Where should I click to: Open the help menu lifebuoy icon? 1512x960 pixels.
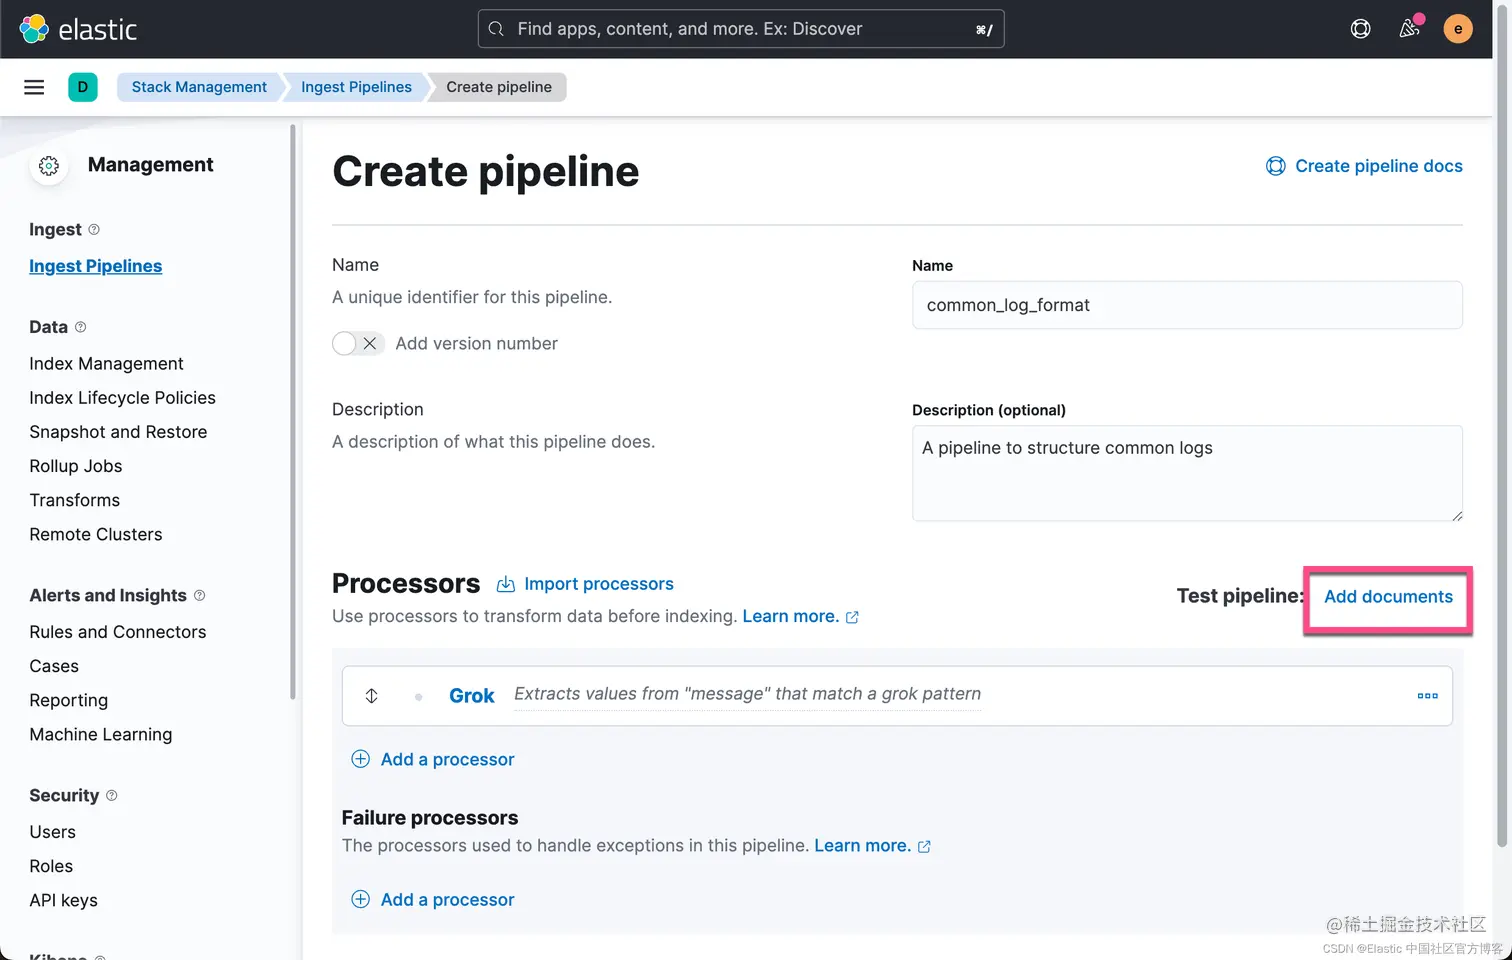[x=1360, y=29]
